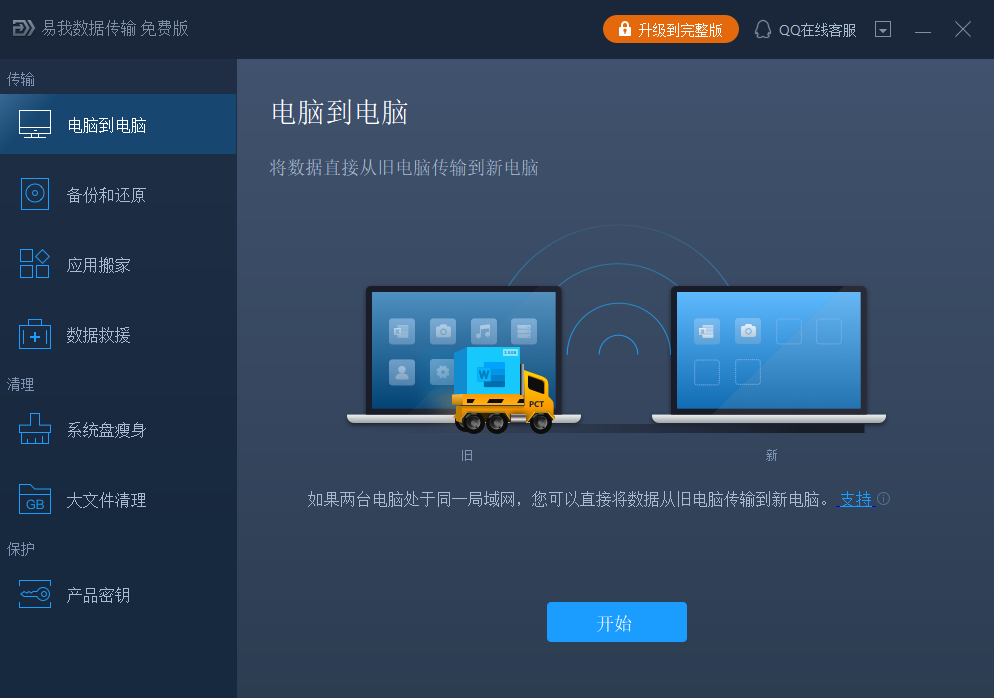994x698 pixels.
Task: Click the info icon next to 支持
Action: (x=884, y=499)
